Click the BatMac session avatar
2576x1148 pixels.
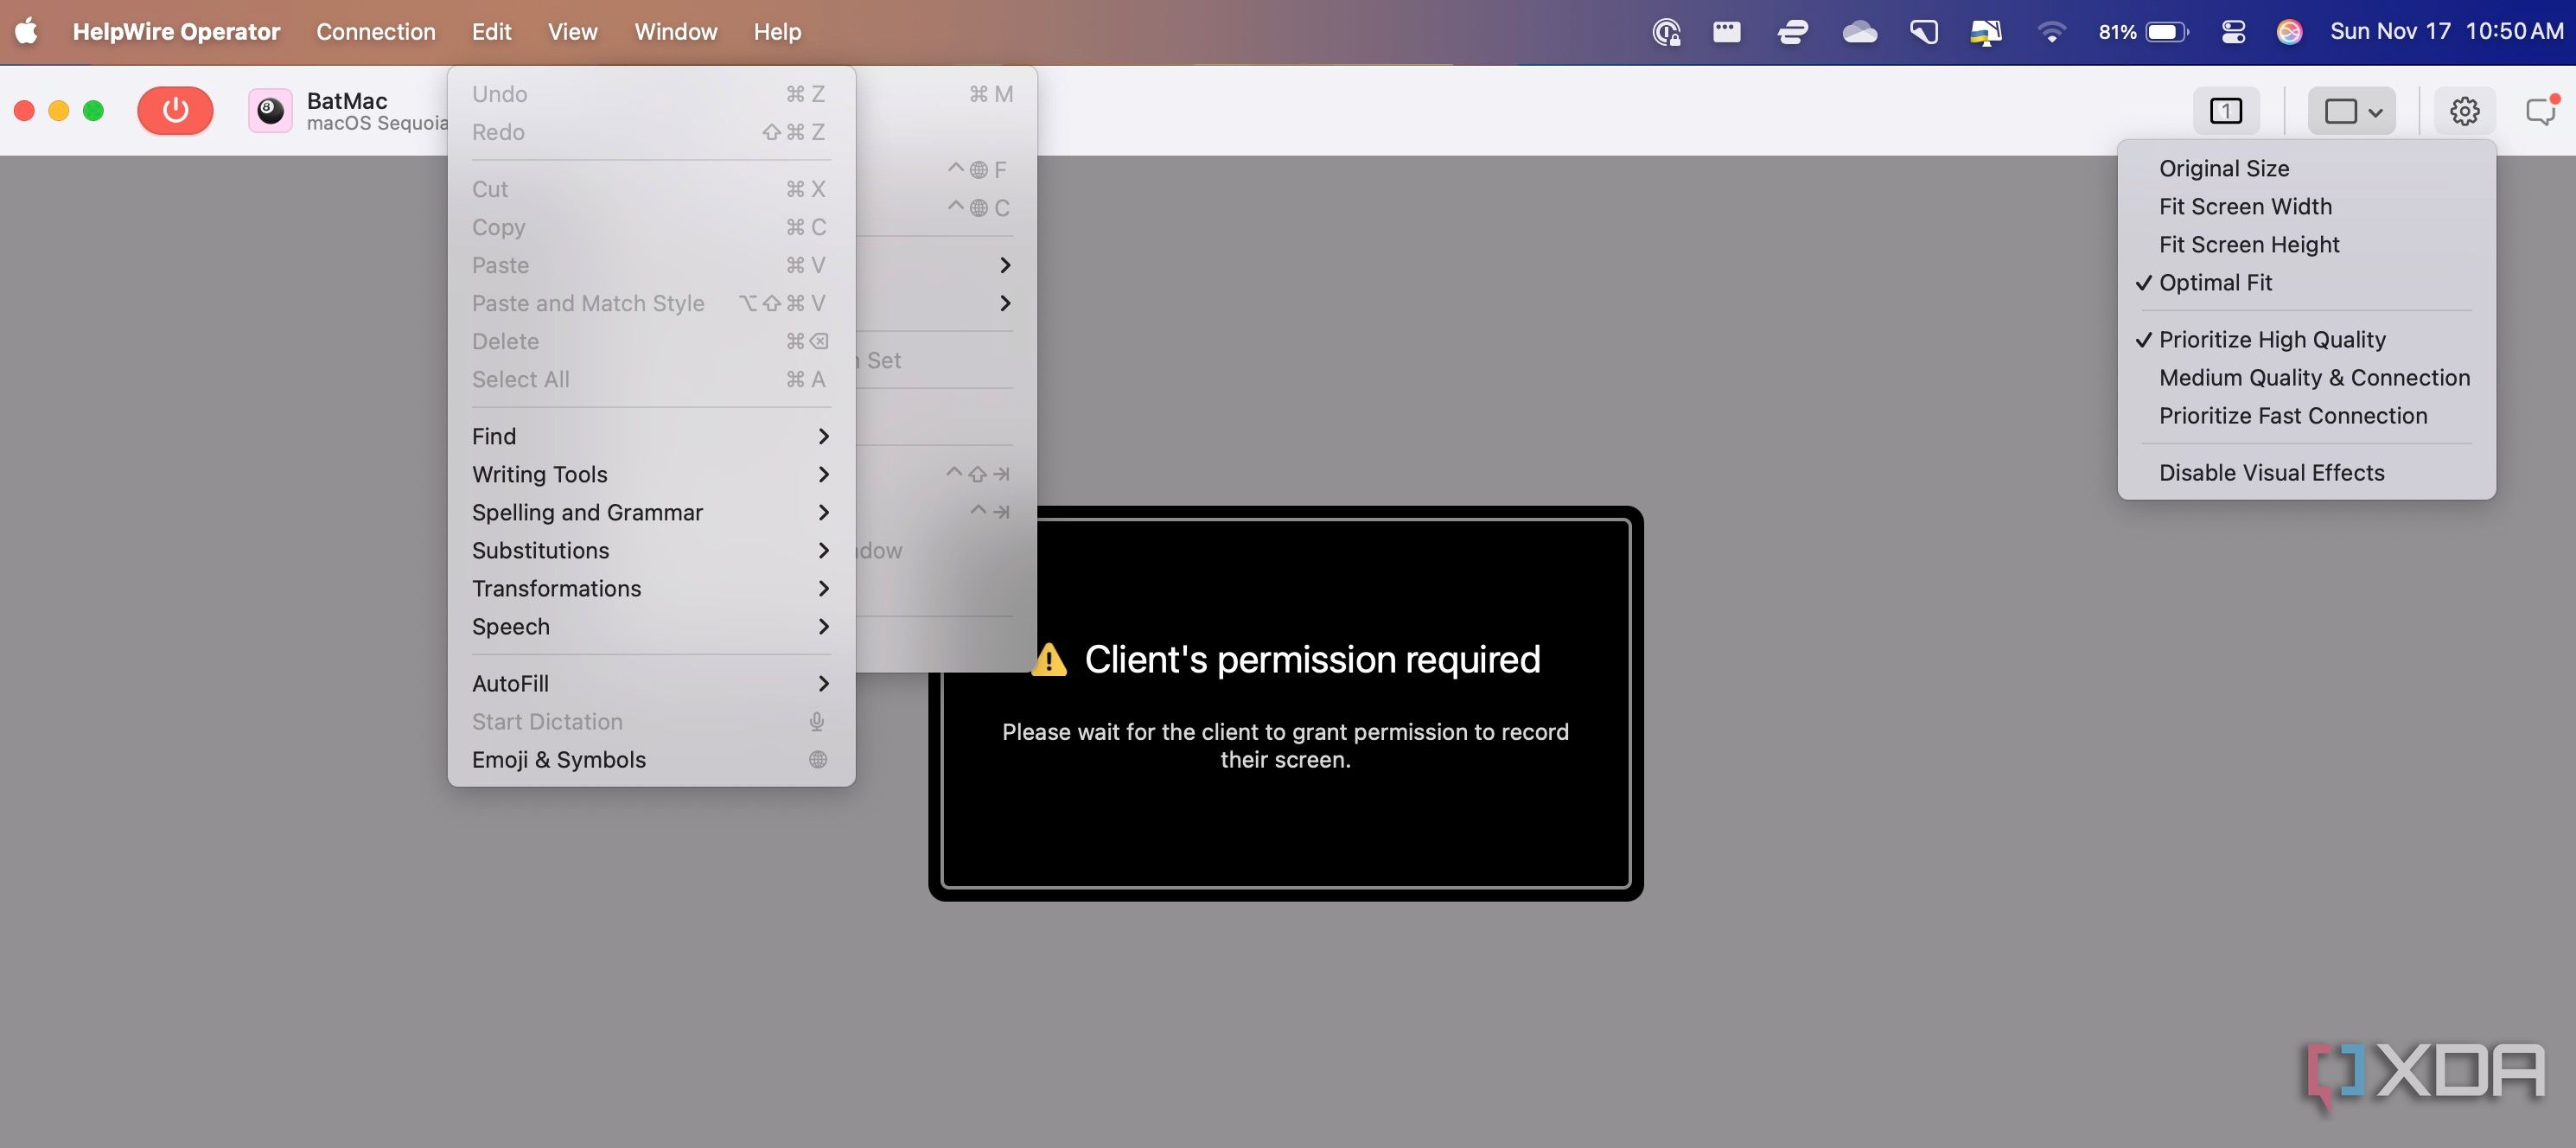[269, 110]
